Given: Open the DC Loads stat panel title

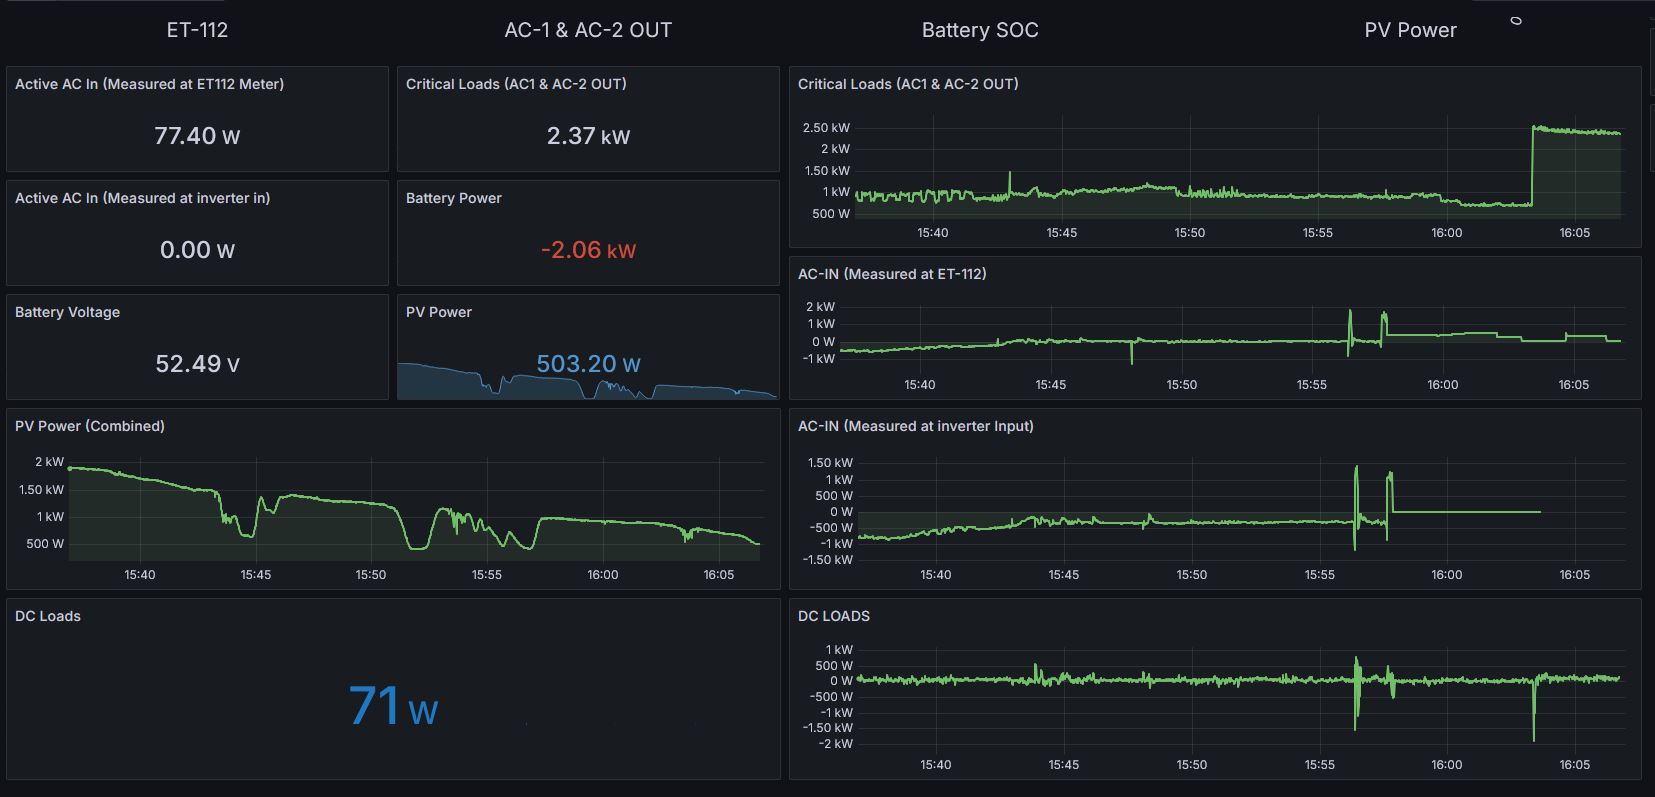Looking at the screenshot, I should tap(48, 616).
